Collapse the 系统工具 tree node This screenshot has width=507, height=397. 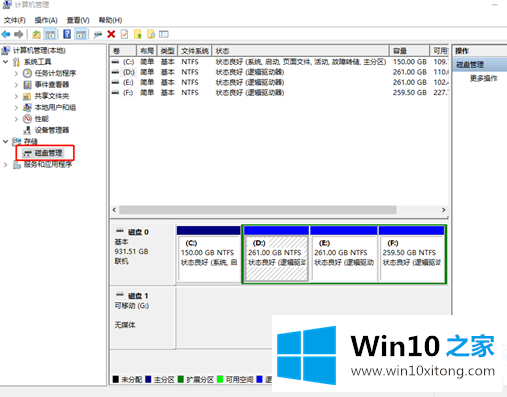(x=5, y=62)
